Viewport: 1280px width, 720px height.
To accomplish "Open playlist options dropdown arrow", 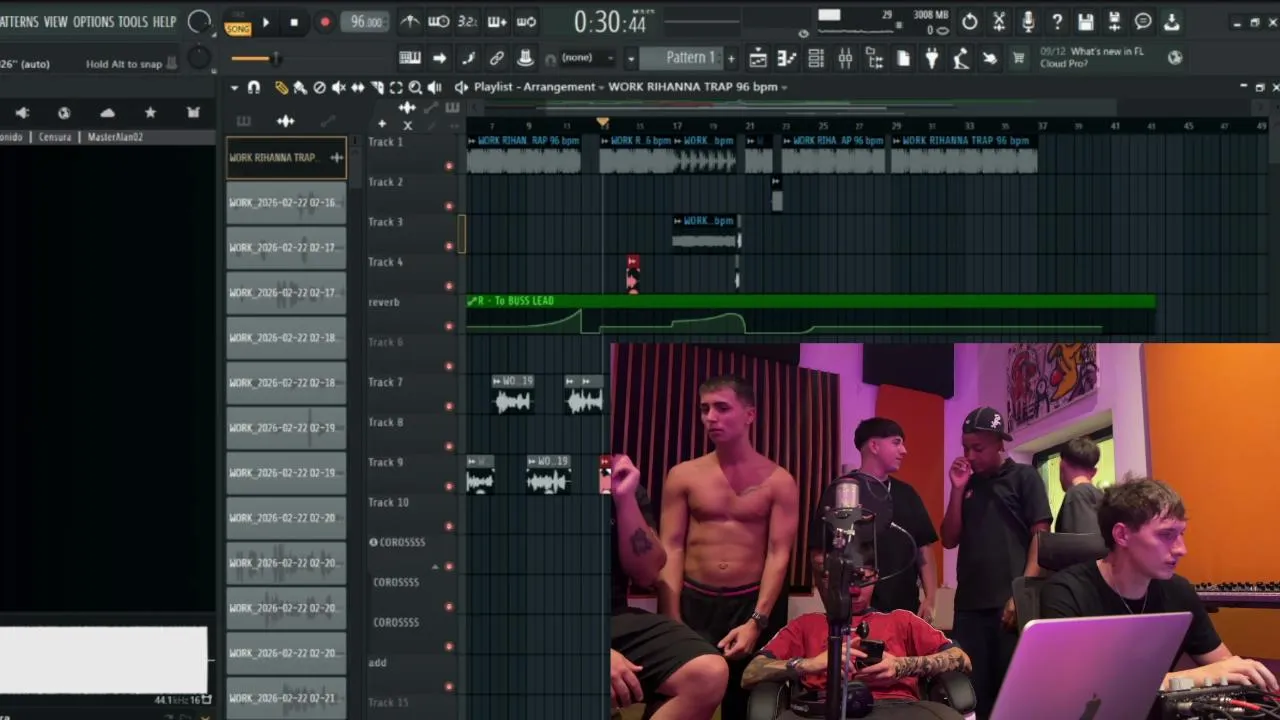I will tap(234, 87).
